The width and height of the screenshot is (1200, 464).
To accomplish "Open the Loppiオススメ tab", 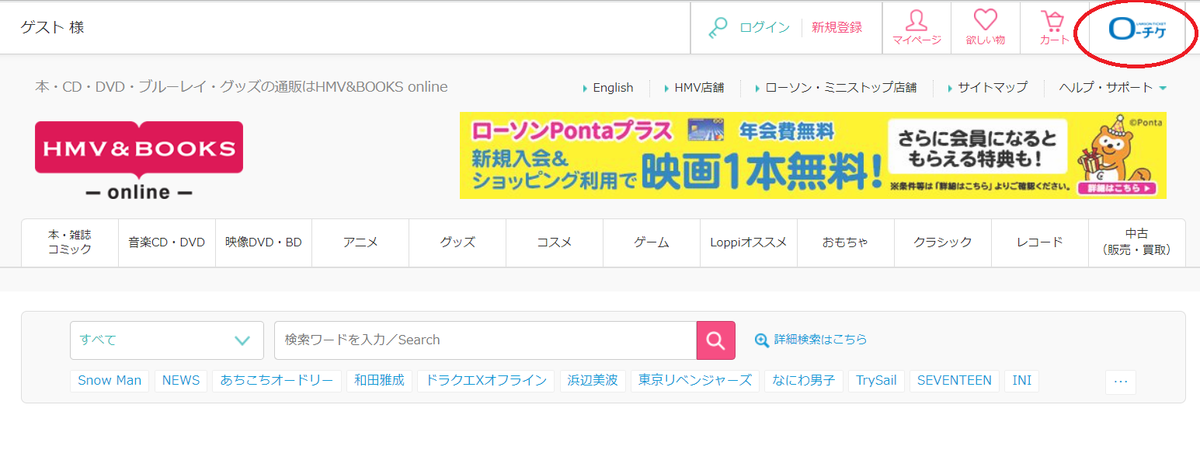I will [x=748, y=242].
